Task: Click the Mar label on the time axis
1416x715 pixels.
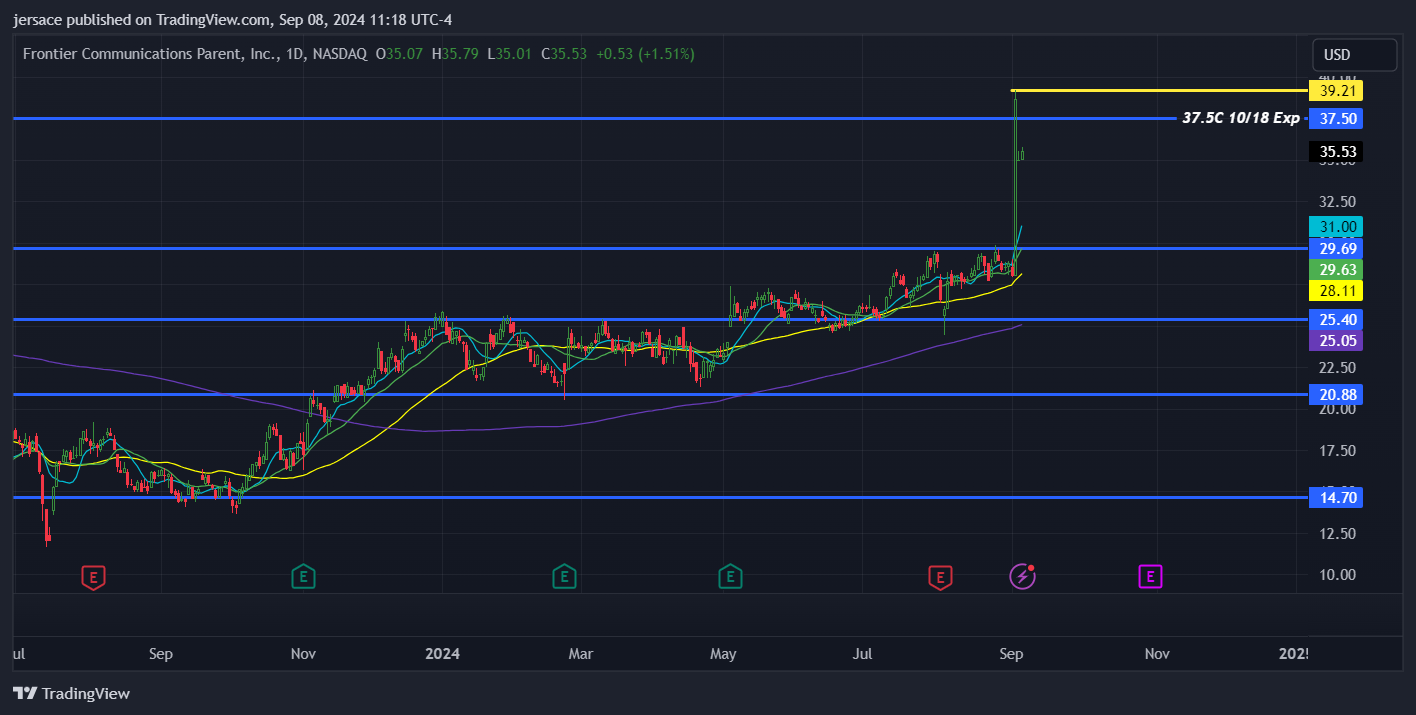Action: point(581,654)
